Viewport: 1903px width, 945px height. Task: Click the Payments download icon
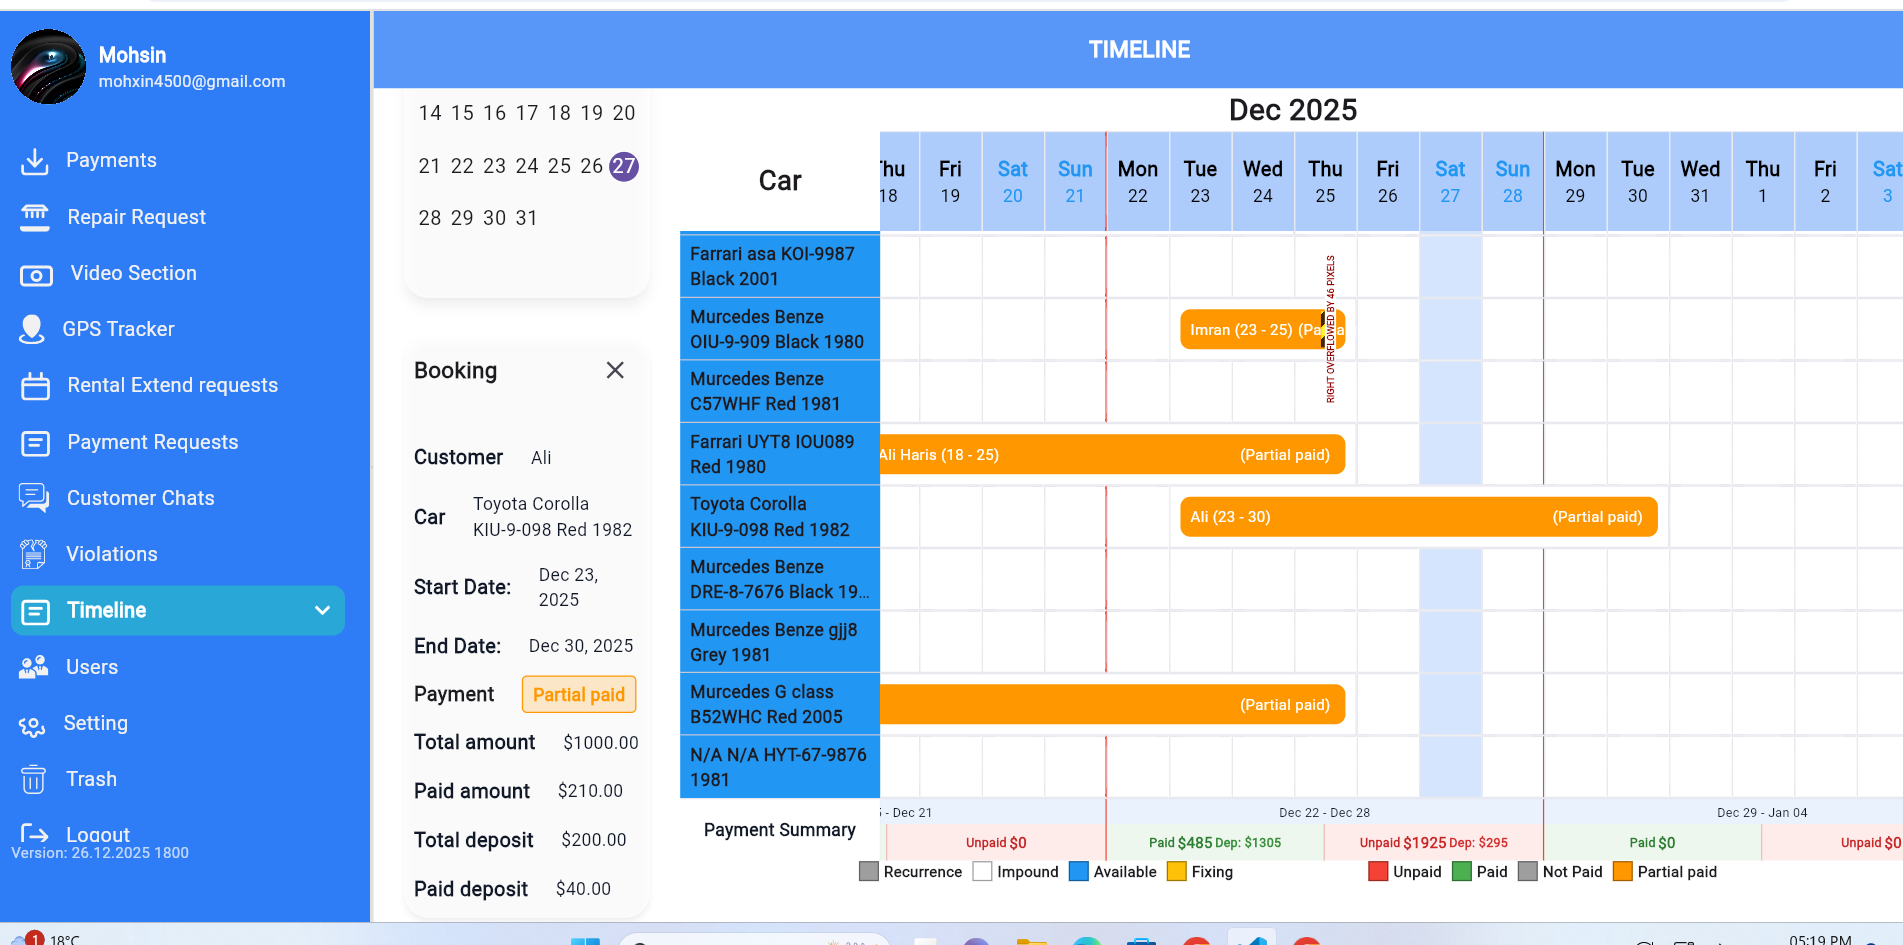click(x=35, y=161)
